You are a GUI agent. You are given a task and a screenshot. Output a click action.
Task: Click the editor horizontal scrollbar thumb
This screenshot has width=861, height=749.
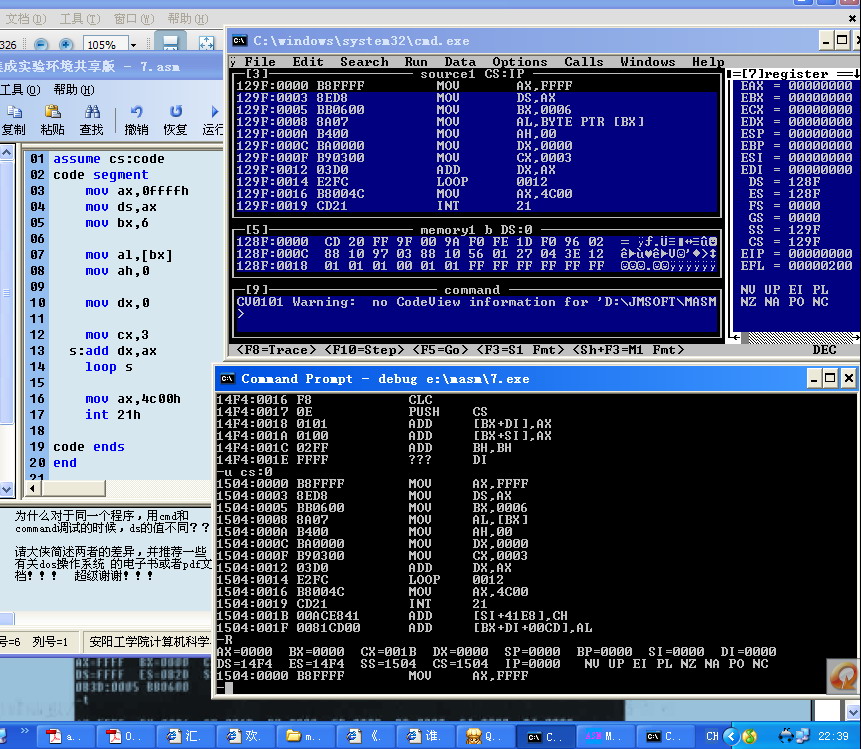pyautogui.click(x=73, y=488)
